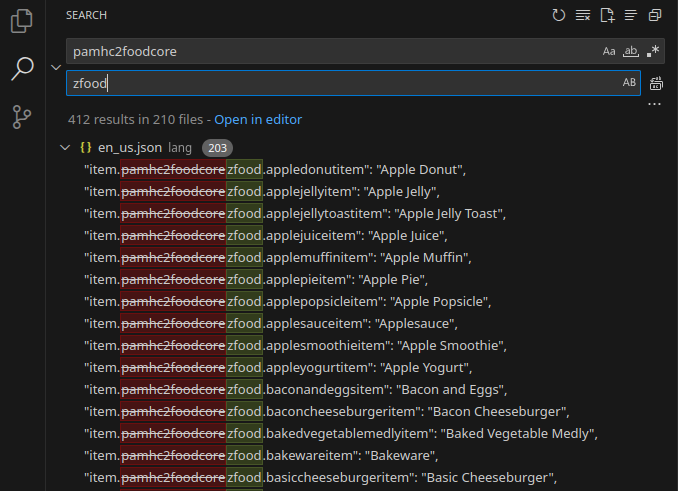Refresh the search results
The image size is (678, 491).
559,15
